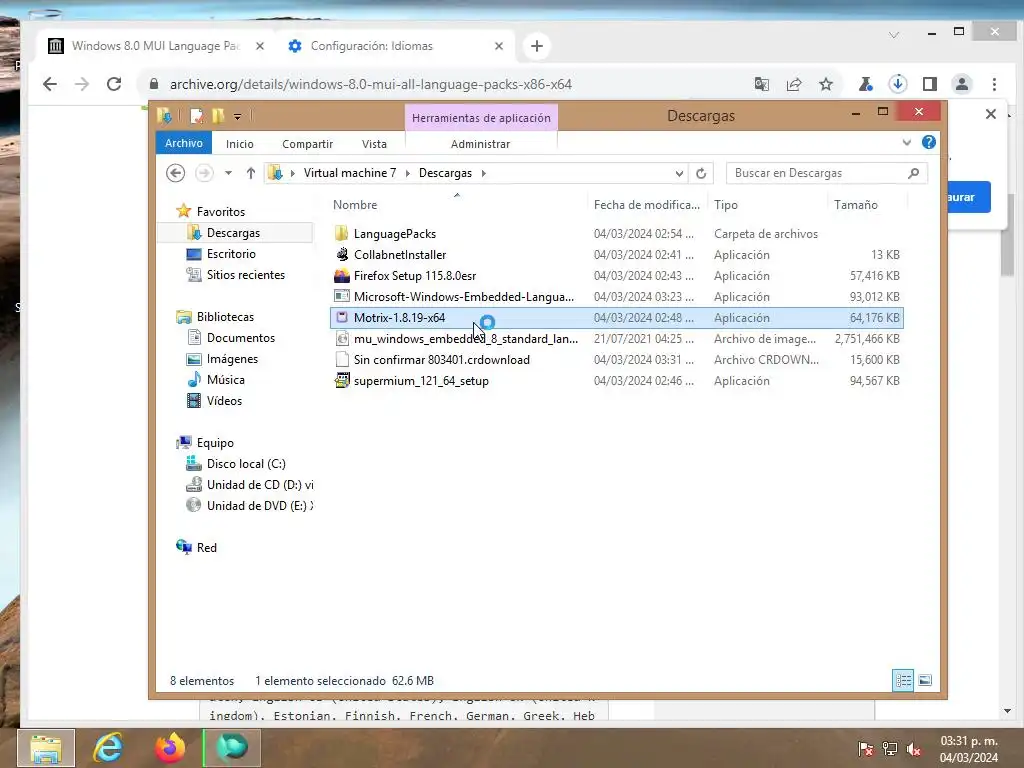Open Chrome tab search dropdown chevron
Viewport: 1024px width, 768px height.
894,35
